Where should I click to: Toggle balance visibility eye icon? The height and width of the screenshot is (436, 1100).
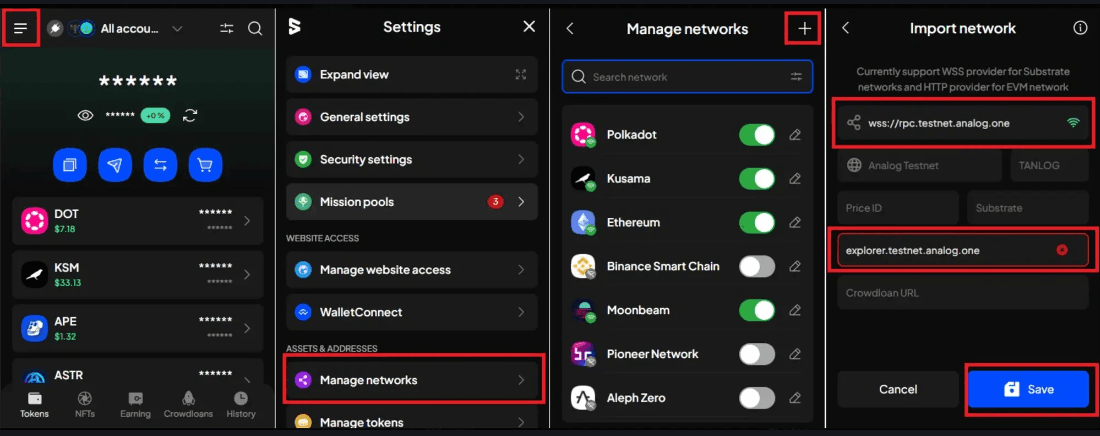(x=86, y=115)
